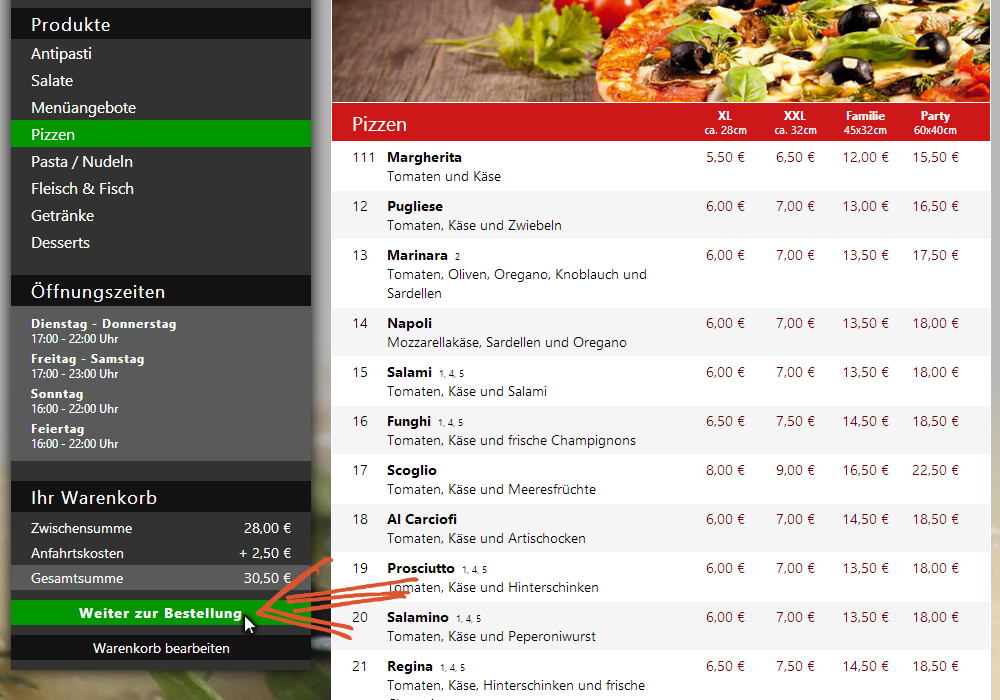Click the Pugliese pizza name

click(x=415, y=207)
